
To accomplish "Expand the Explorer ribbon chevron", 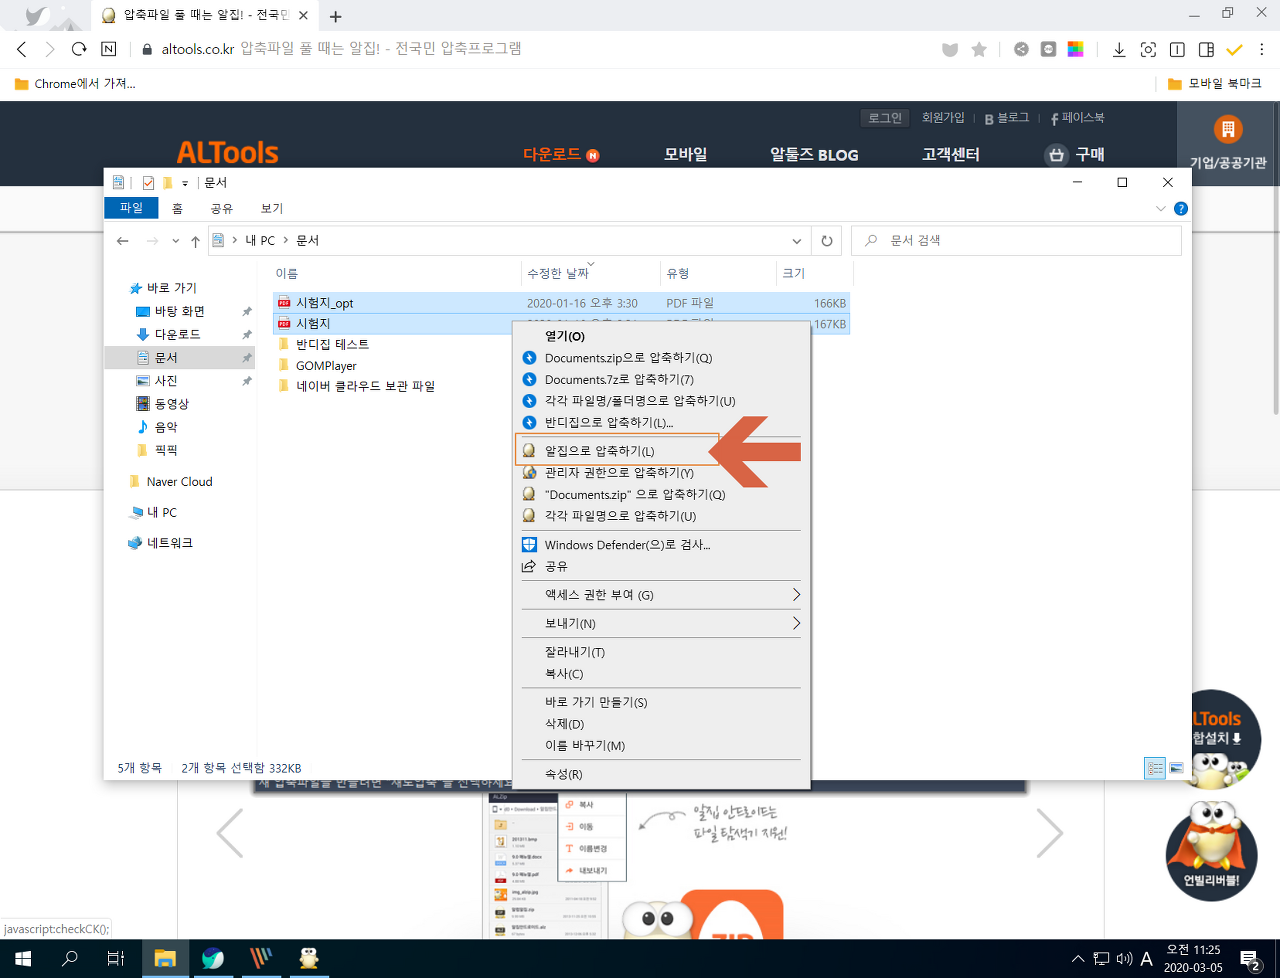I will point(1161,209).
